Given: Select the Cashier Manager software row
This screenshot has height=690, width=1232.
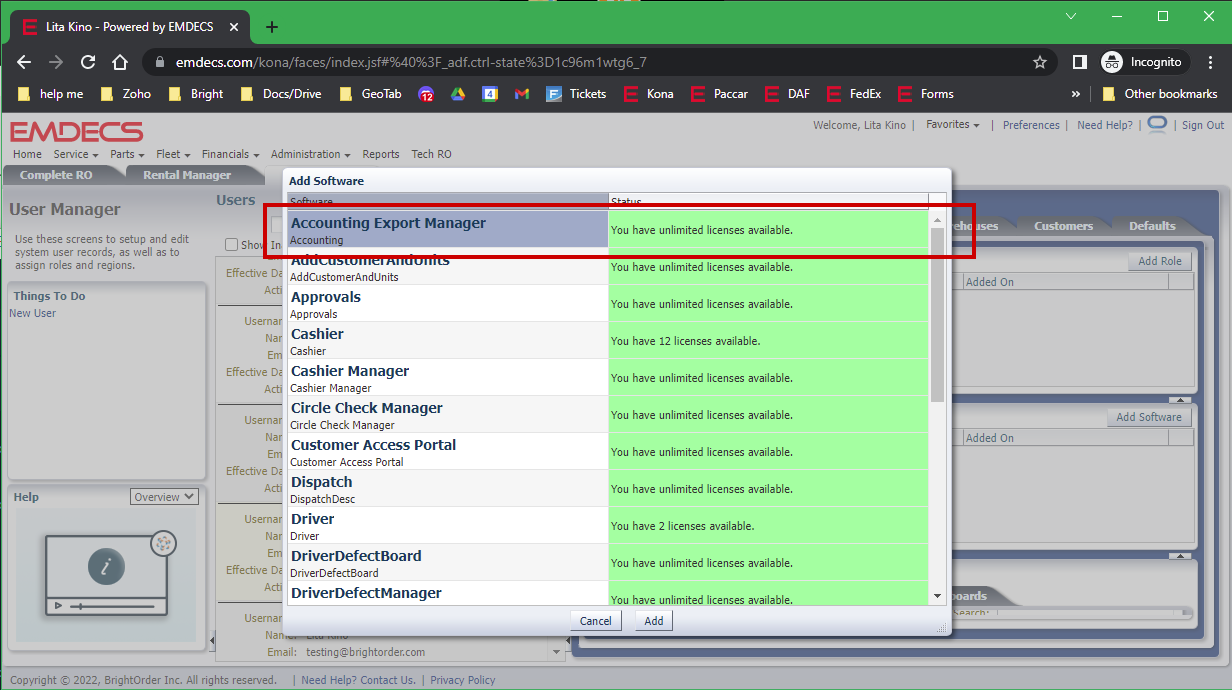Looking at the screenshot, I should coord(447,378).
